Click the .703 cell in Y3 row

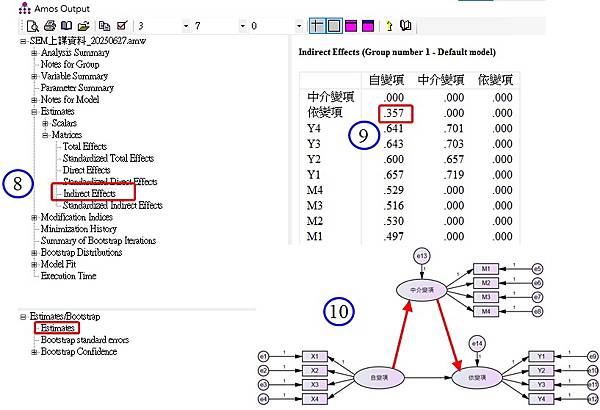pyautogui.click(x=454, y=144)
